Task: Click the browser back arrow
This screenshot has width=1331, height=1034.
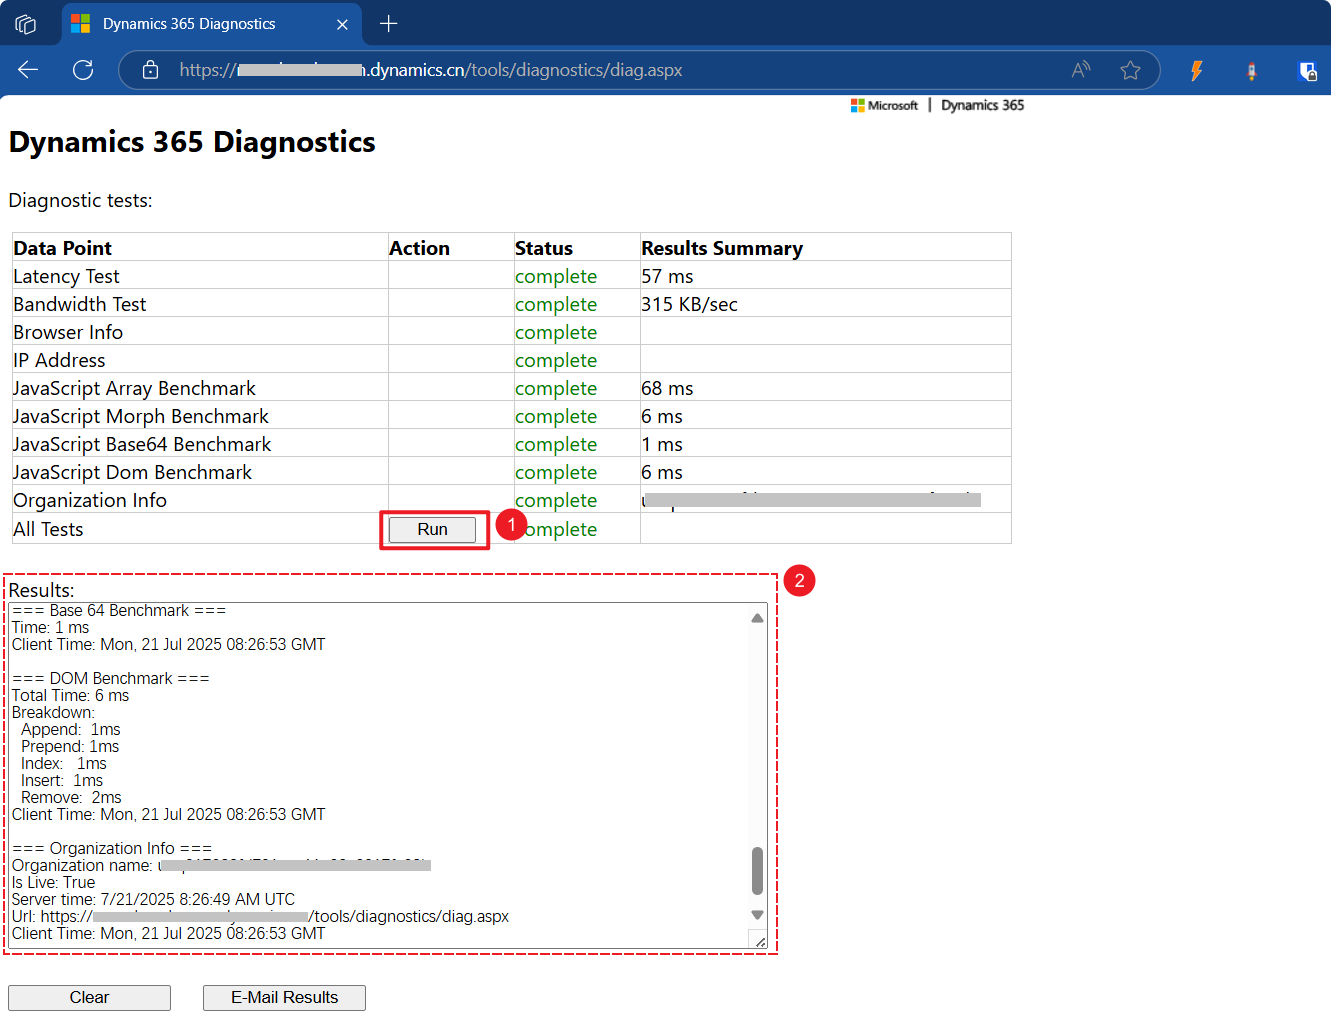Action: pyautogui.click(x=28, y=70)
